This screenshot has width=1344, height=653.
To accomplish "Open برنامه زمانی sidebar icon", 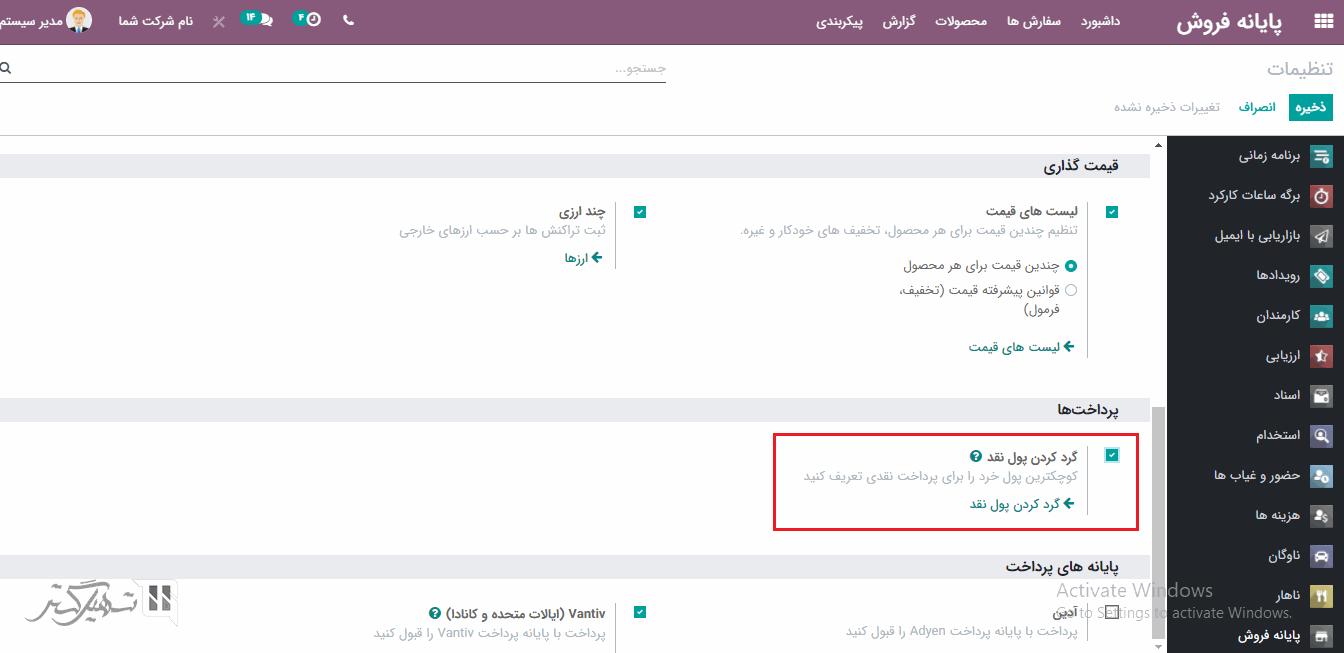I will point(1322,156).
